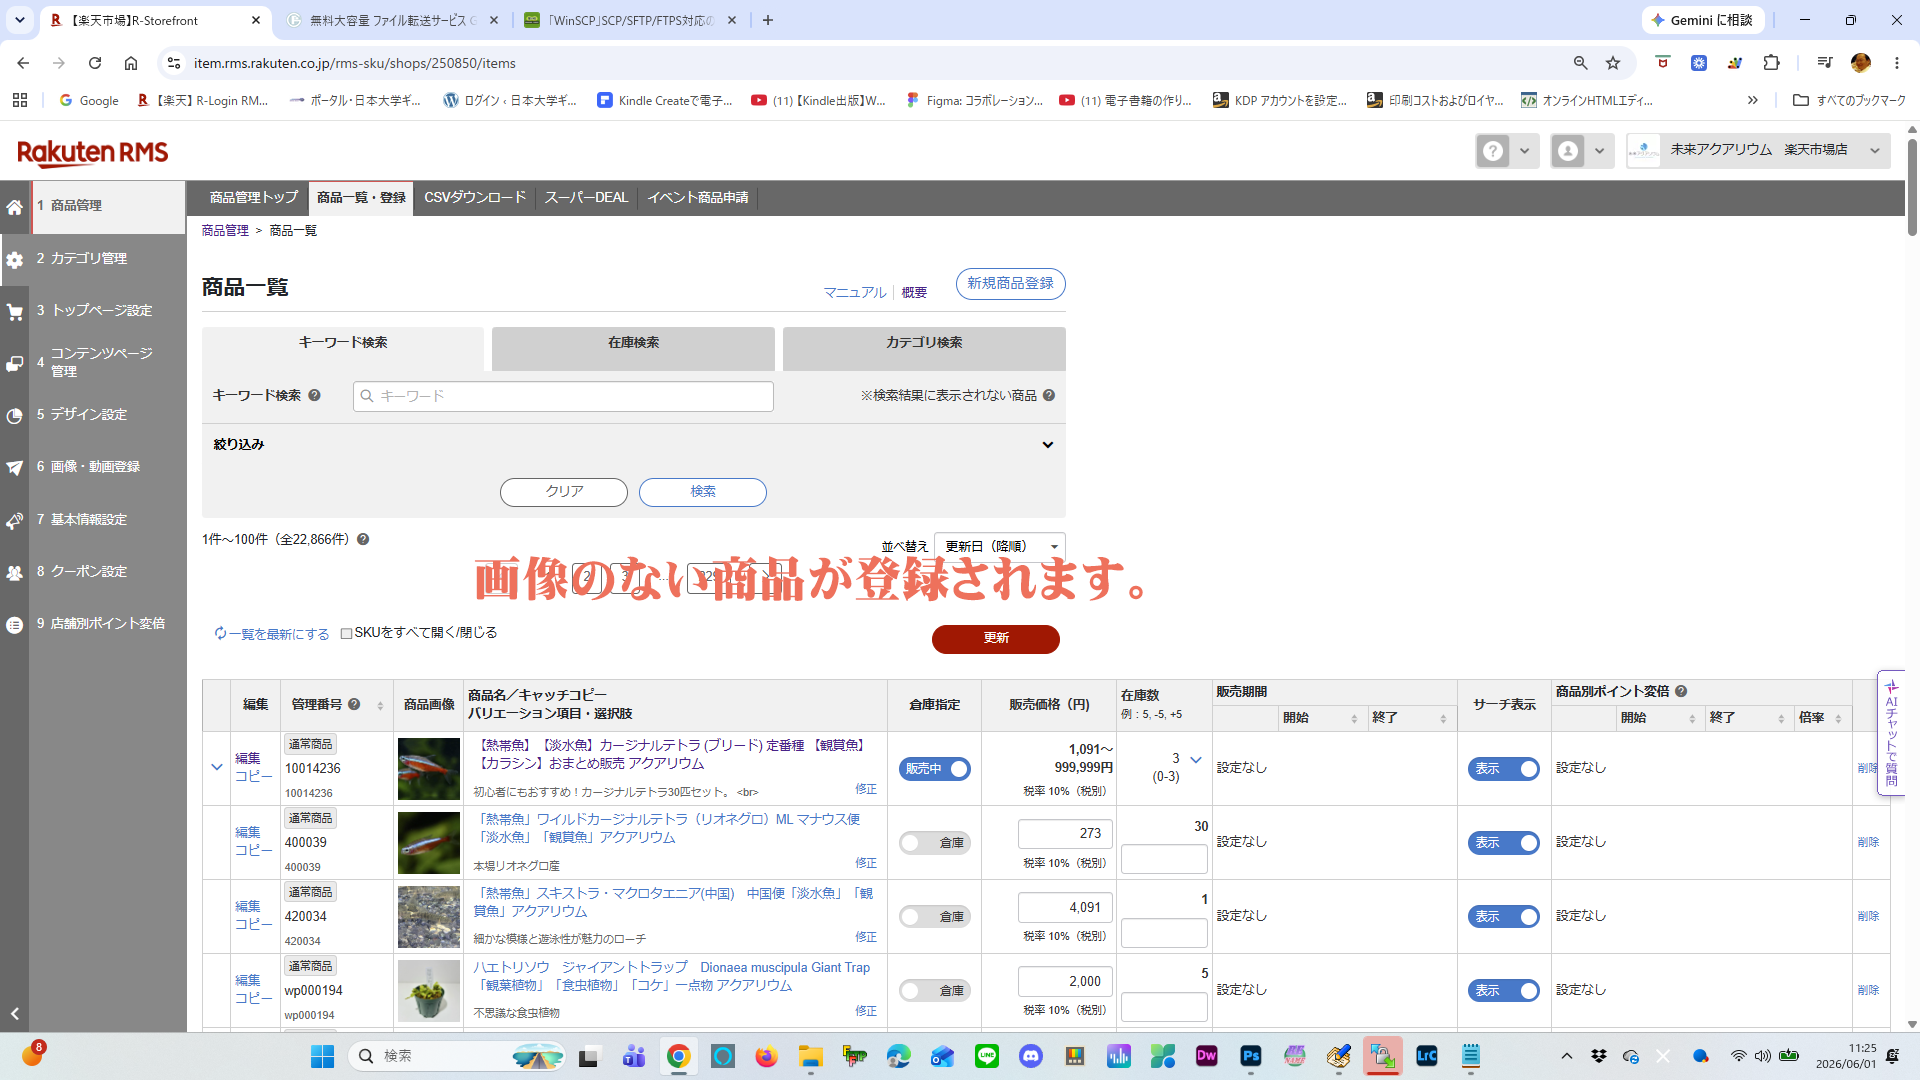Toggle 倉庫 switch for item 400039
This screenshot has width=1920, height=1080.
click(x=934, y=843)
